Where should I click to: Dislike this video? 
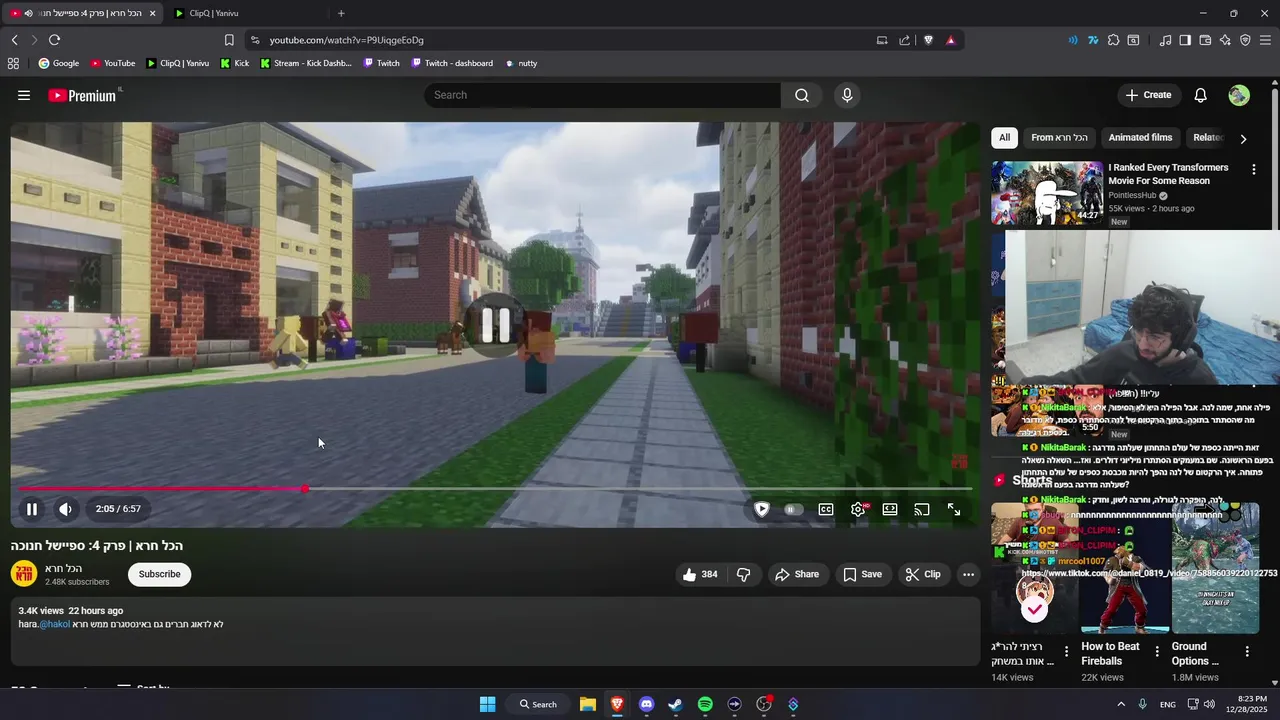(x=743, y=574)
